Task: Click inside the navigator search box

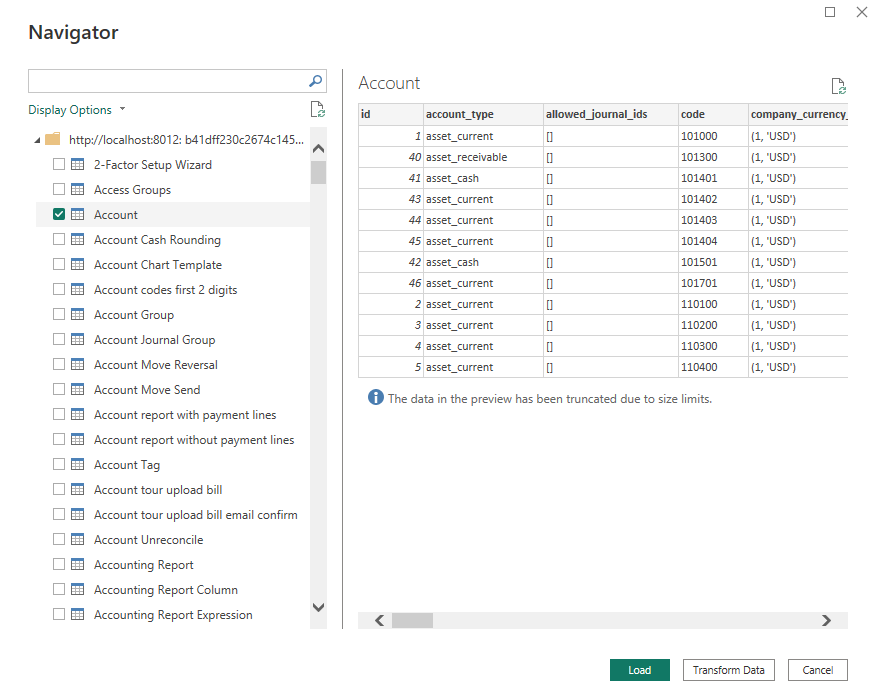Action: pos(165,82)
